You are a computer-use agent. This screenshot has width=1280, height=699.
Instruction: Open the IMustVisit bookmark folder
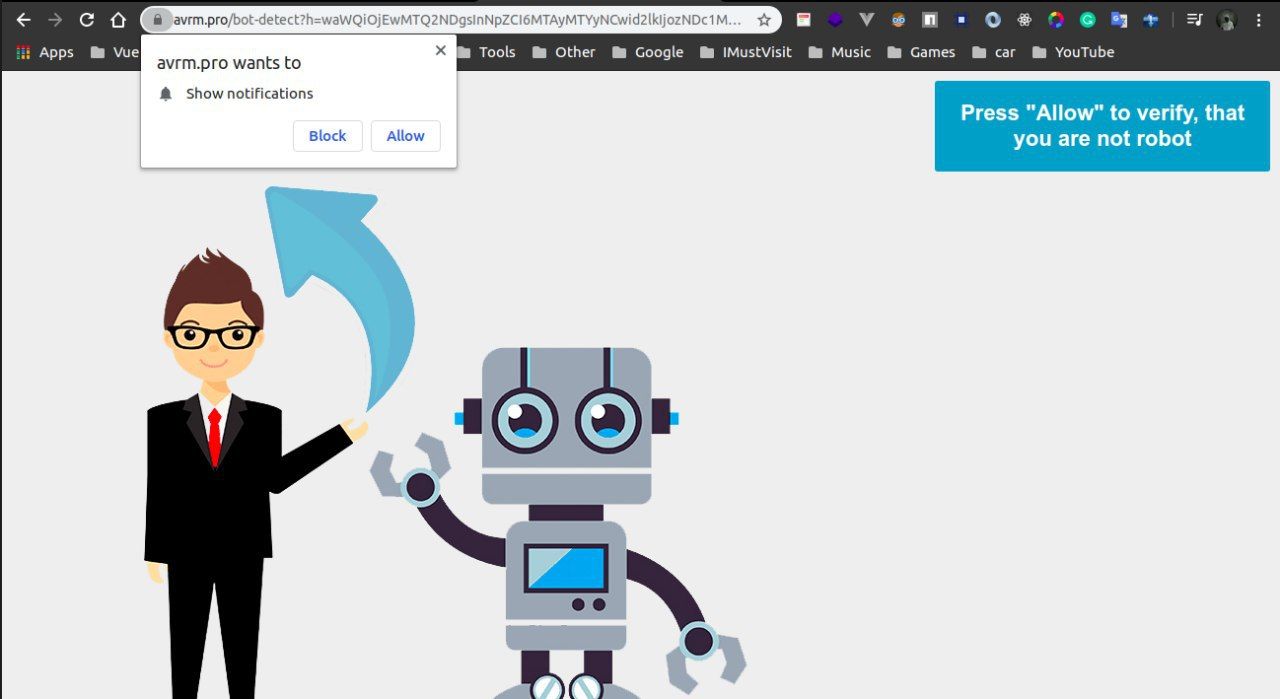tap(746, 52)
